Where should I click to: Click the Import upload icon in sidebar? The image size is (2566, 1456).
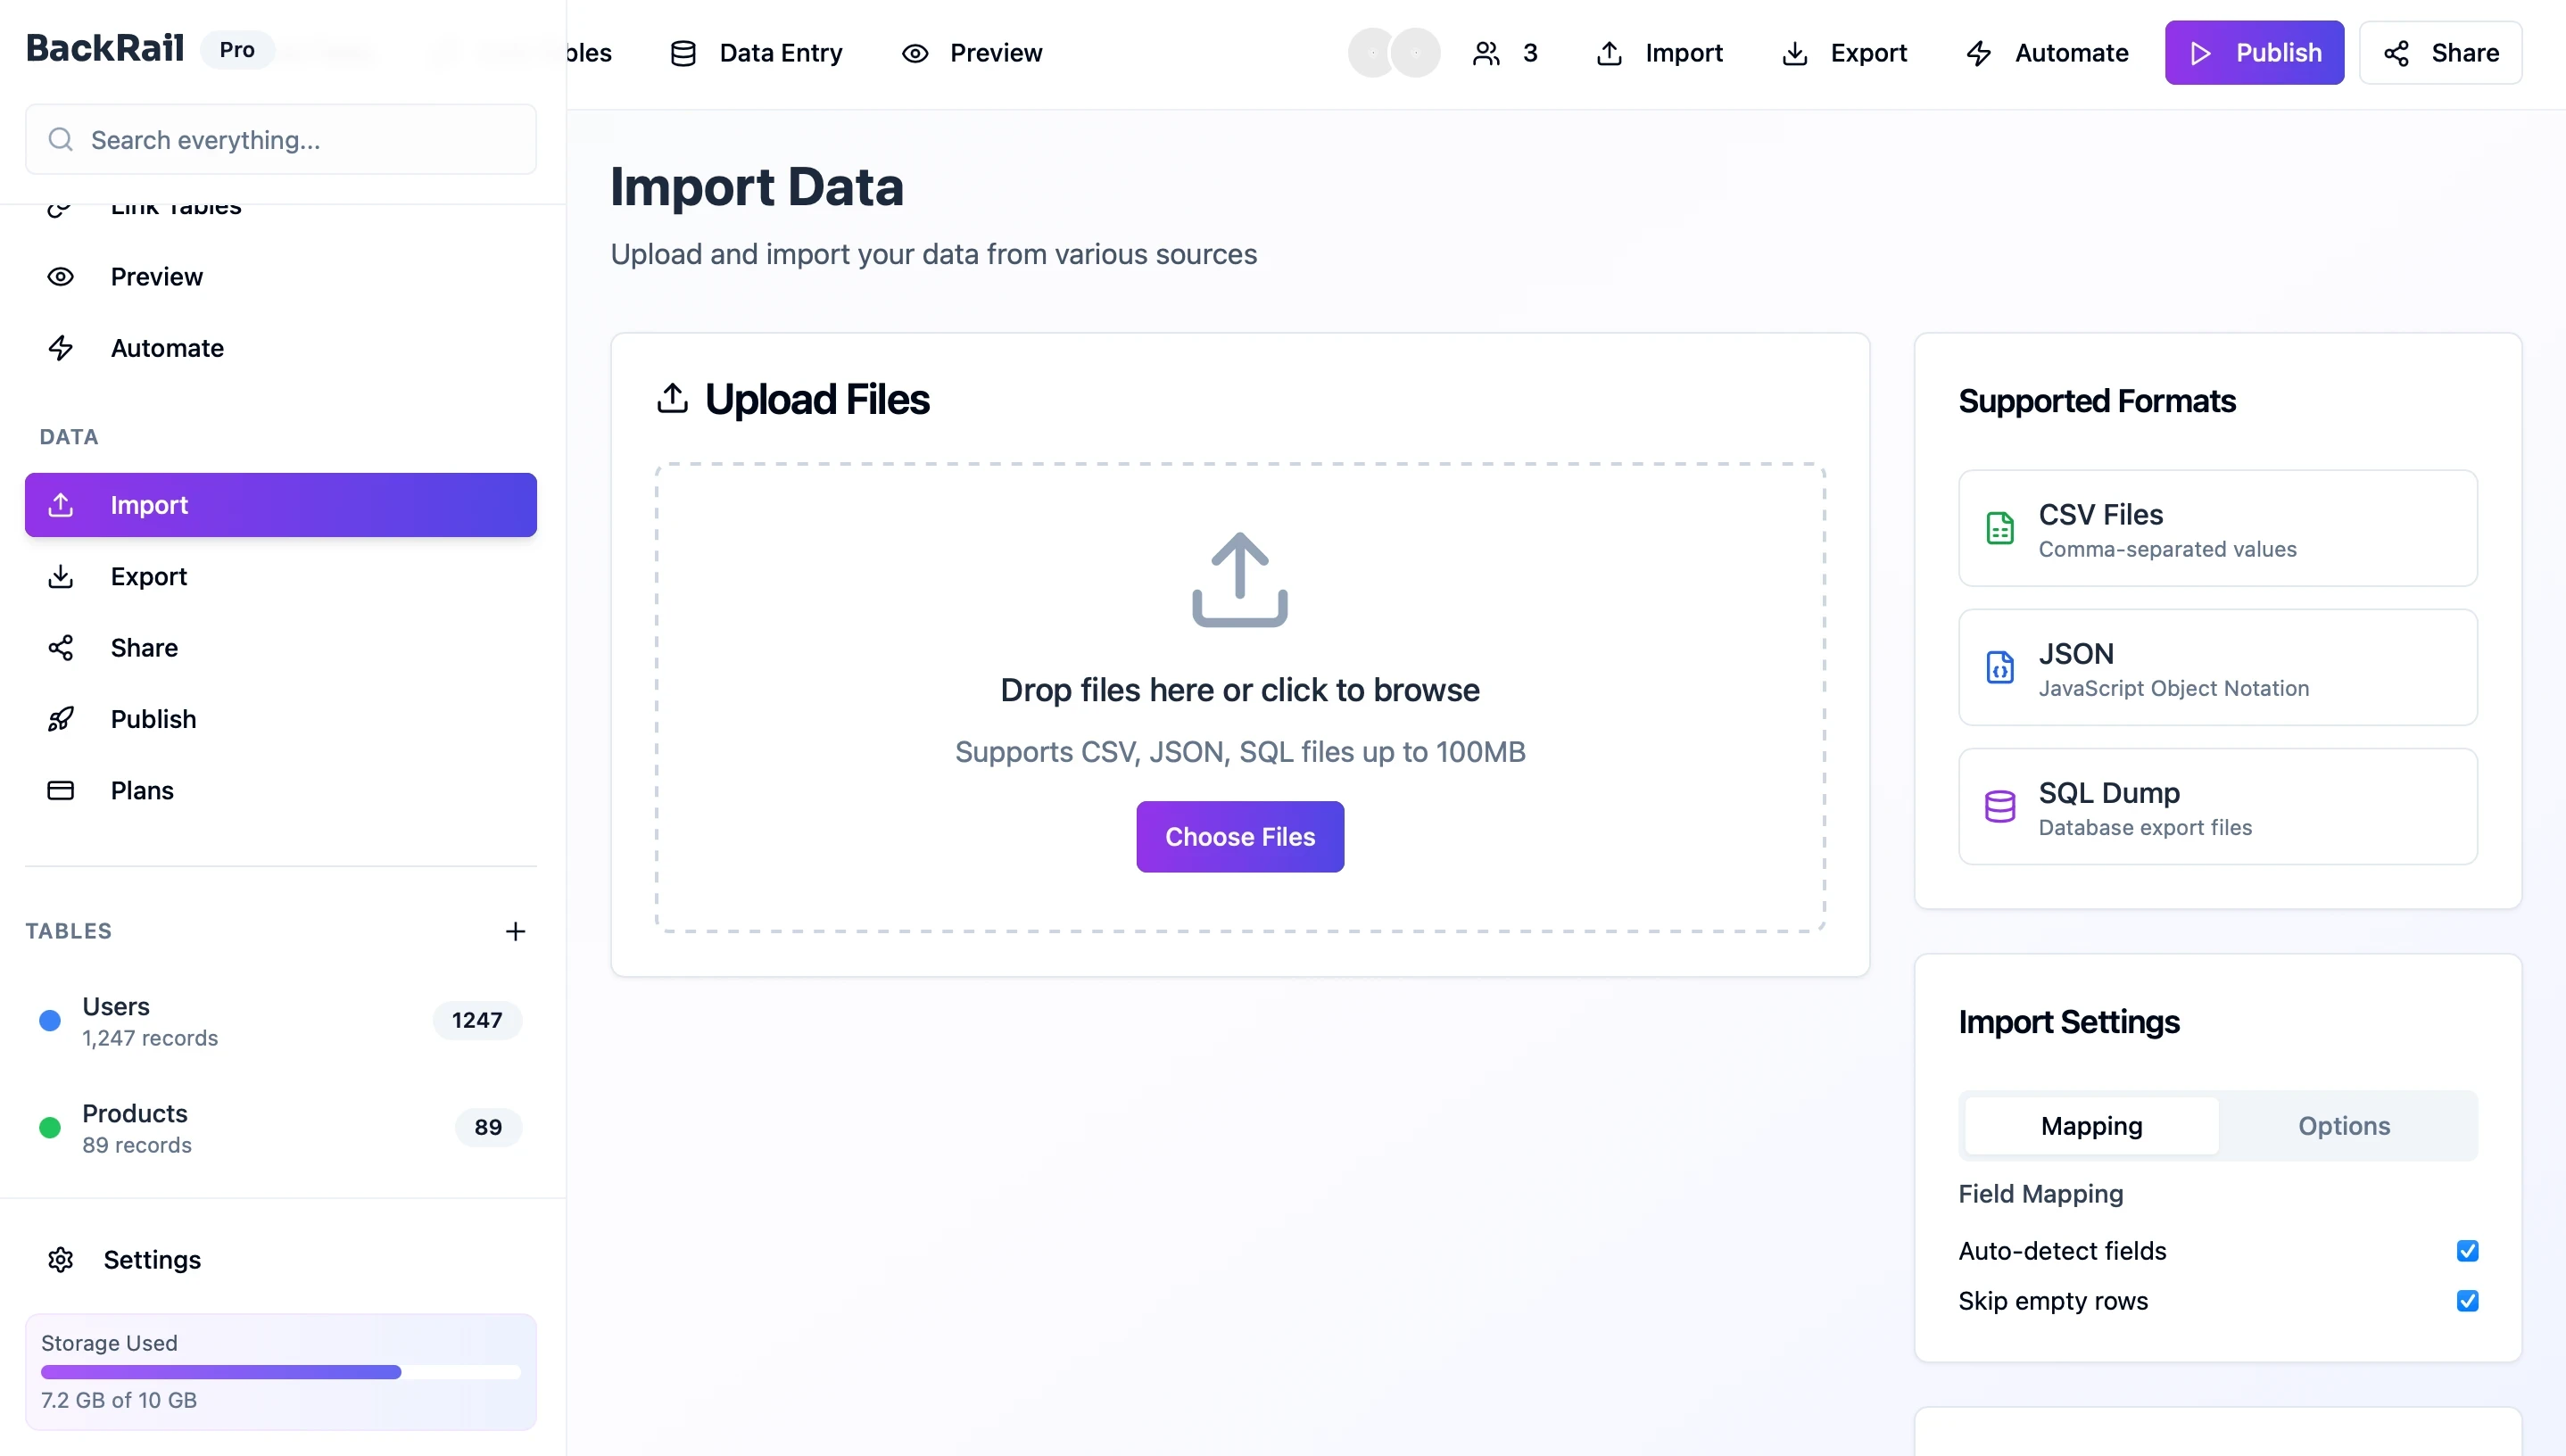pyautogui.click(x=61, y=505)
